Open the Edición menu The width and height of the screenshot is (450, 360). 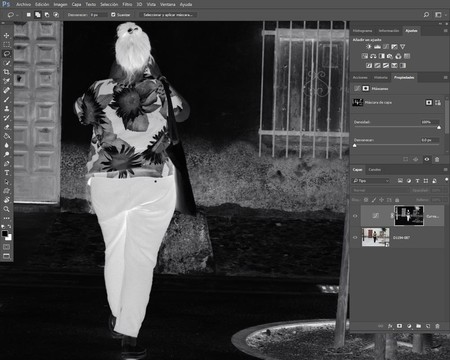(42, 4)
